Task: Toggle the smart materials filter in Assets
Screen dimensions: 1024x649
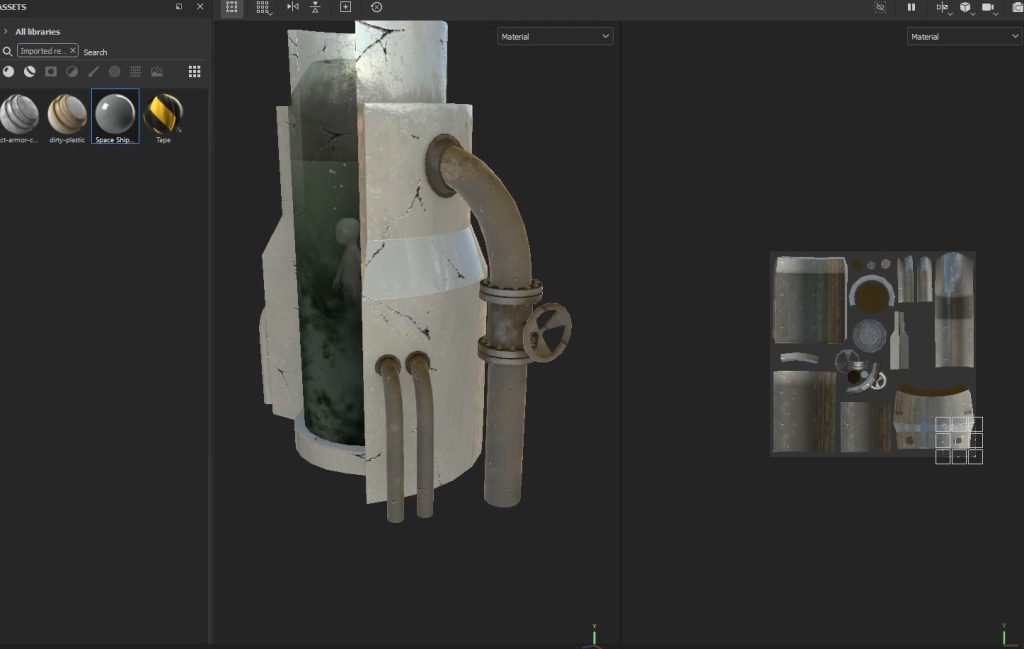Action: (30, 72)
